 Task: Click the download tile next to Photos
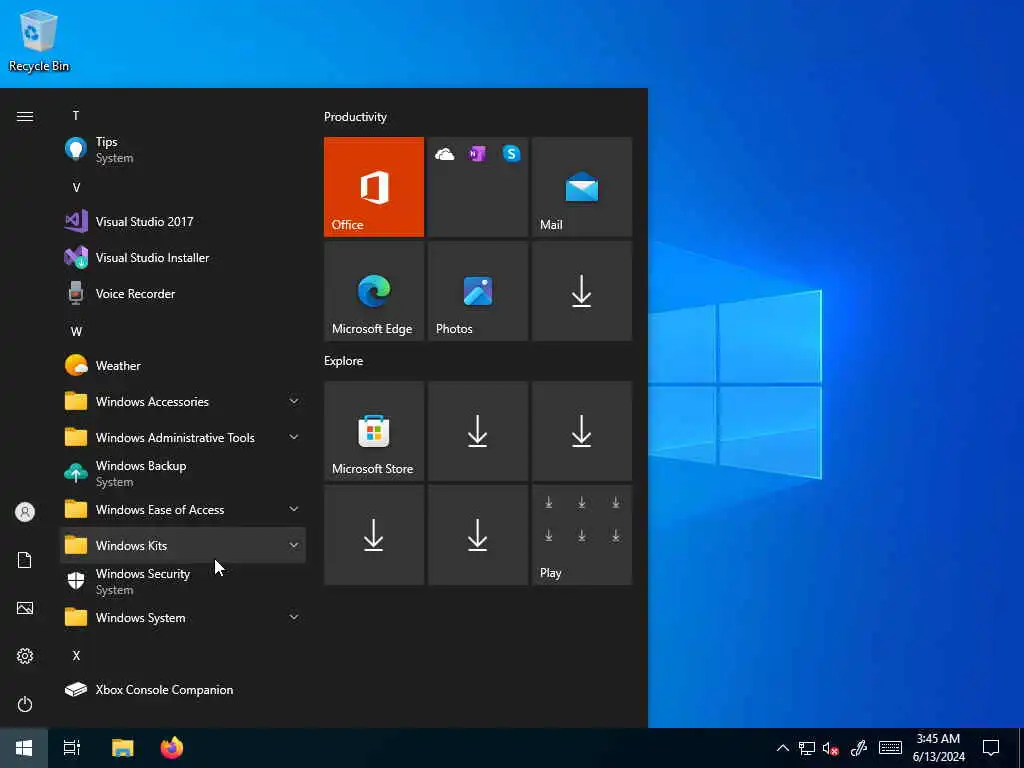point(582,291)
